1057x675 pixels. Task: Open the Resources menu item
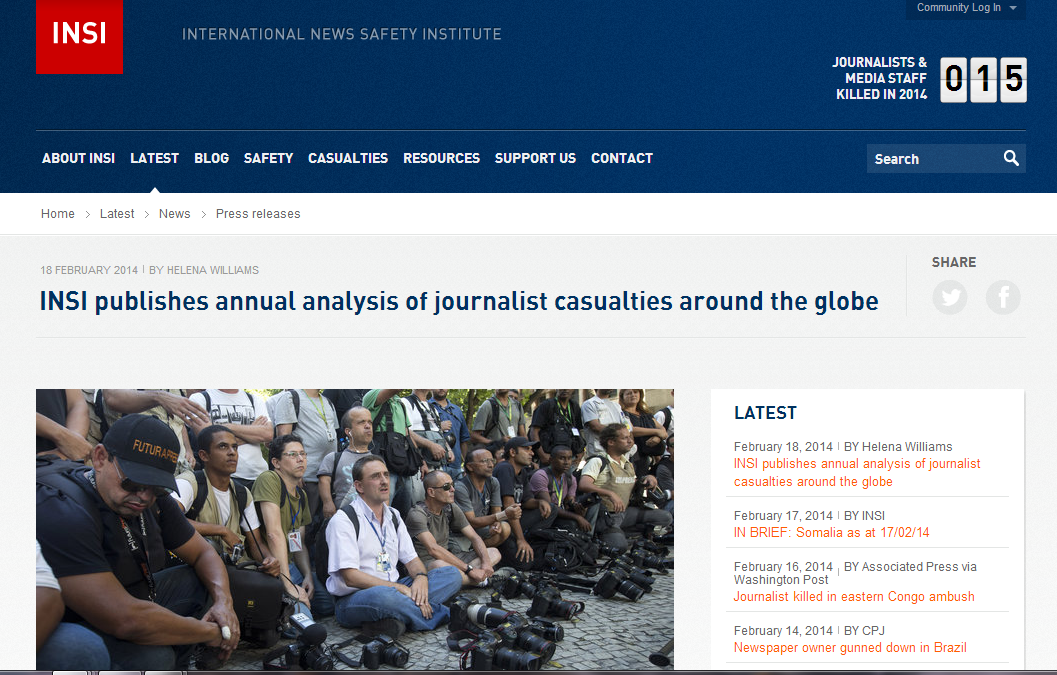[441, 158]
